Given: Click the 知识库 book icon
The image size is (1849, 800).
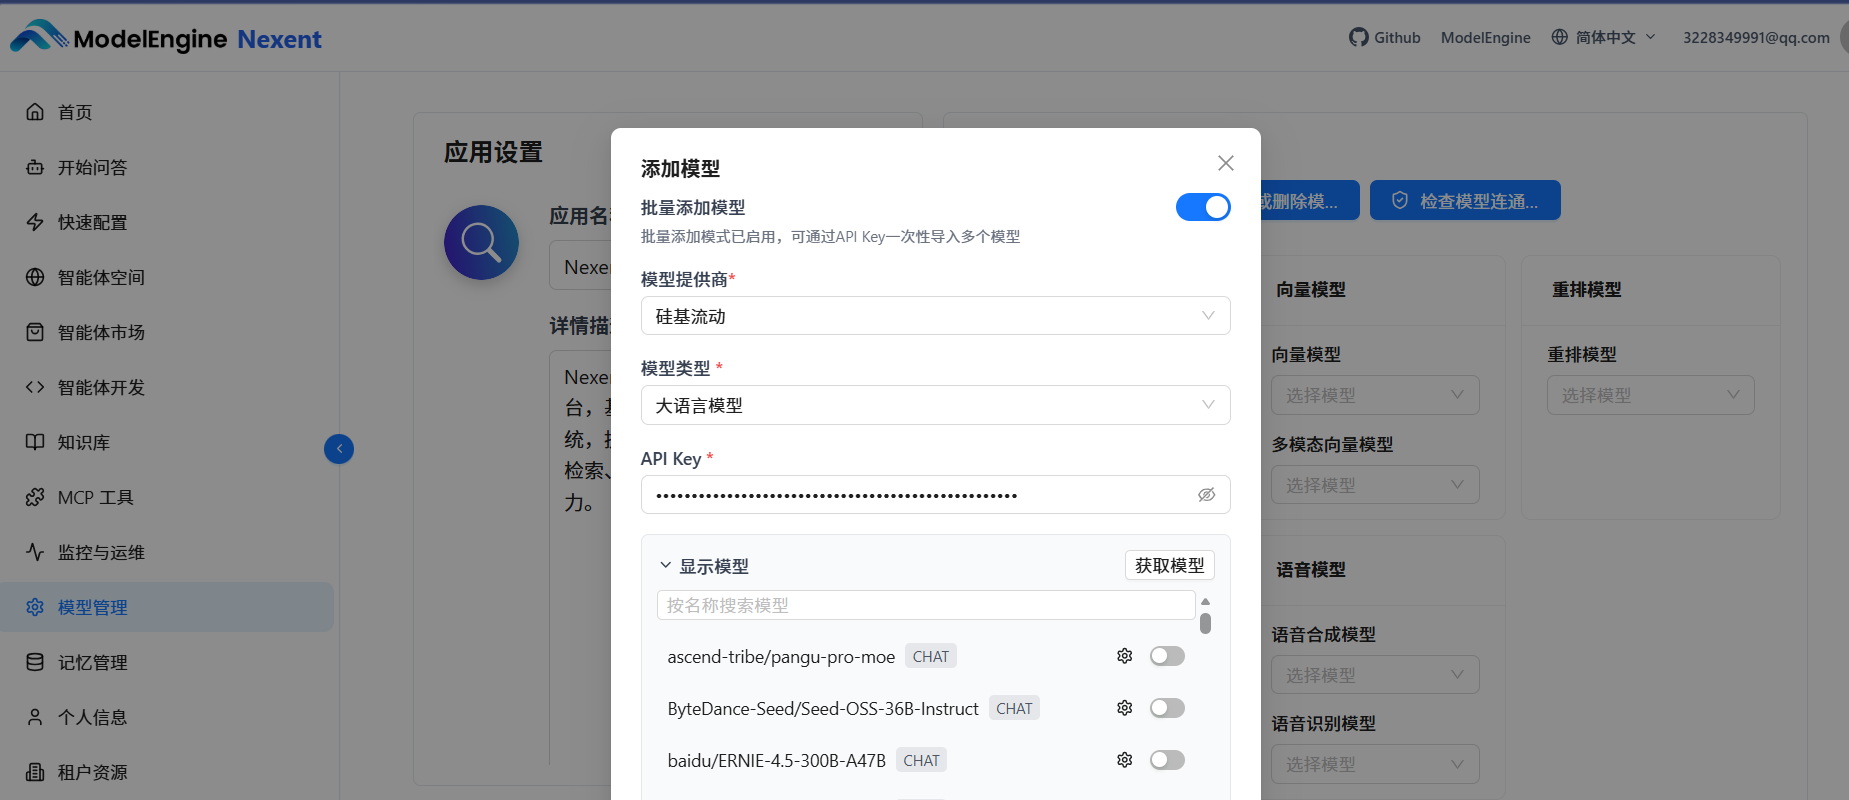Looking at the screenshot, I should (35, 442).
